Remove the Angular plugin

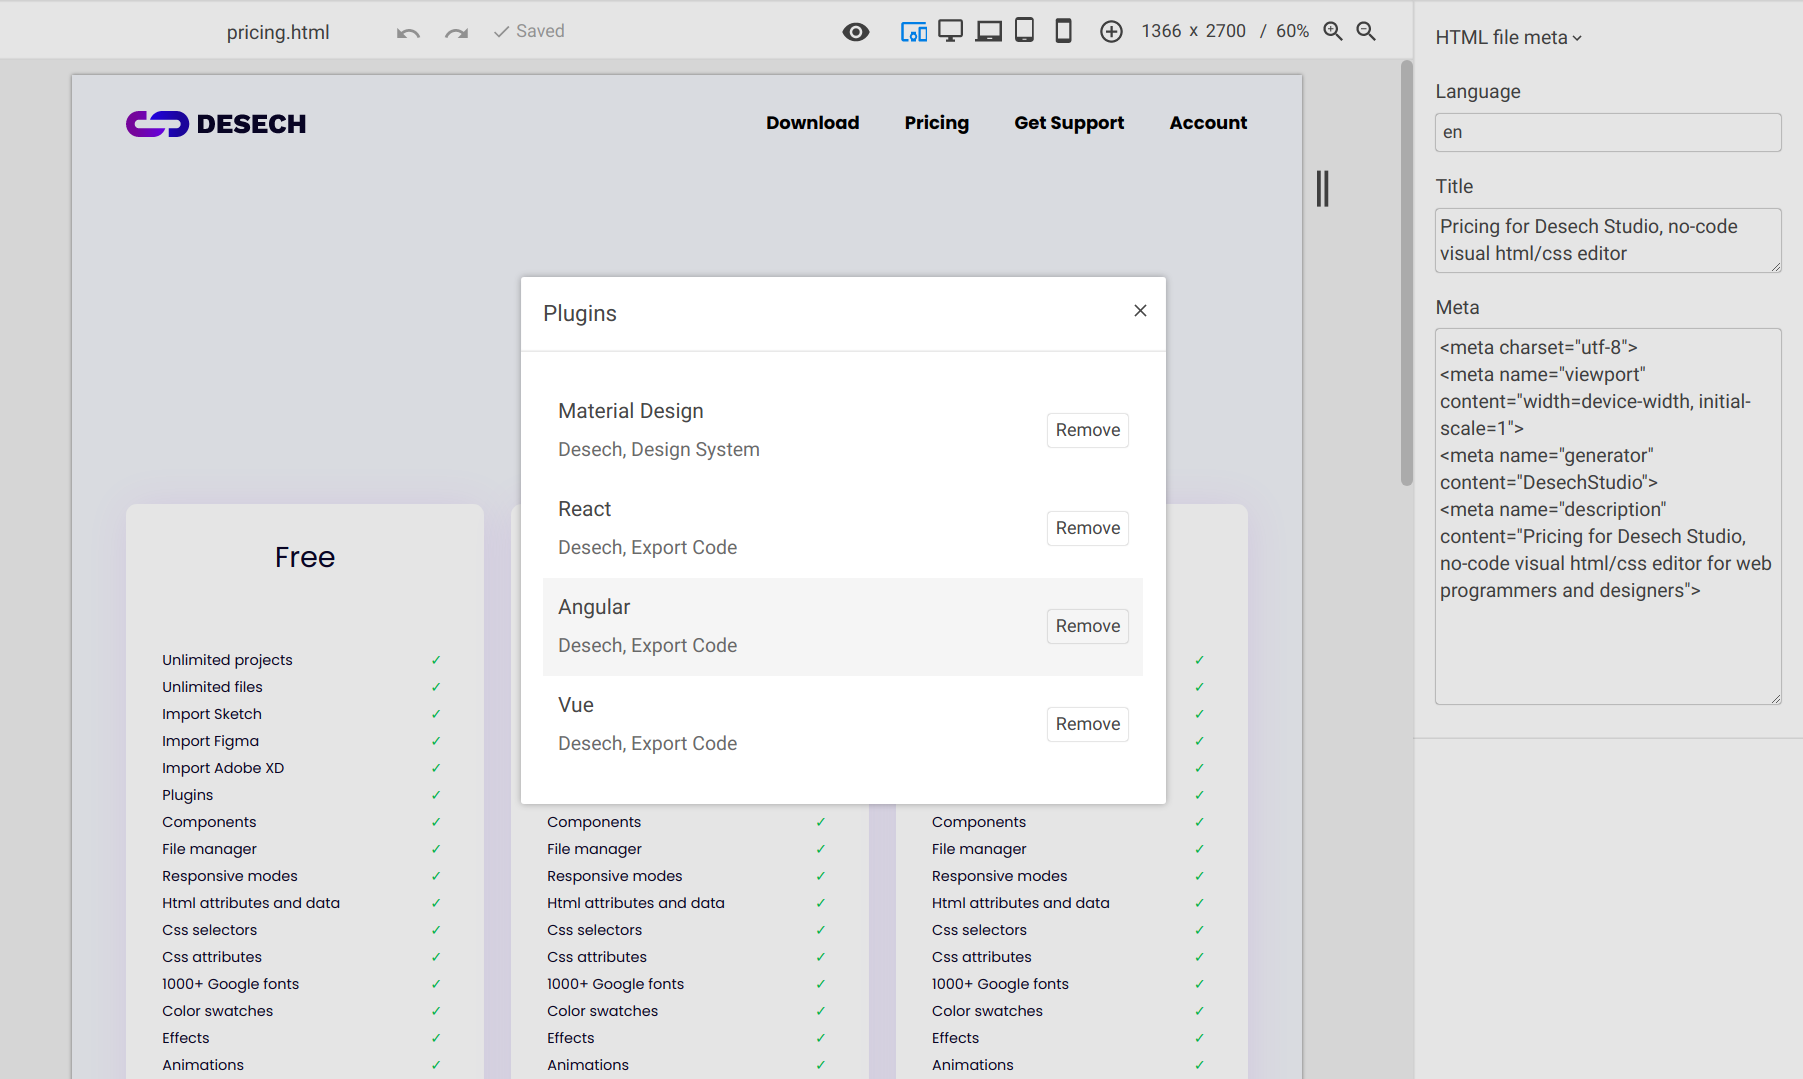(x=1088, y=626)
